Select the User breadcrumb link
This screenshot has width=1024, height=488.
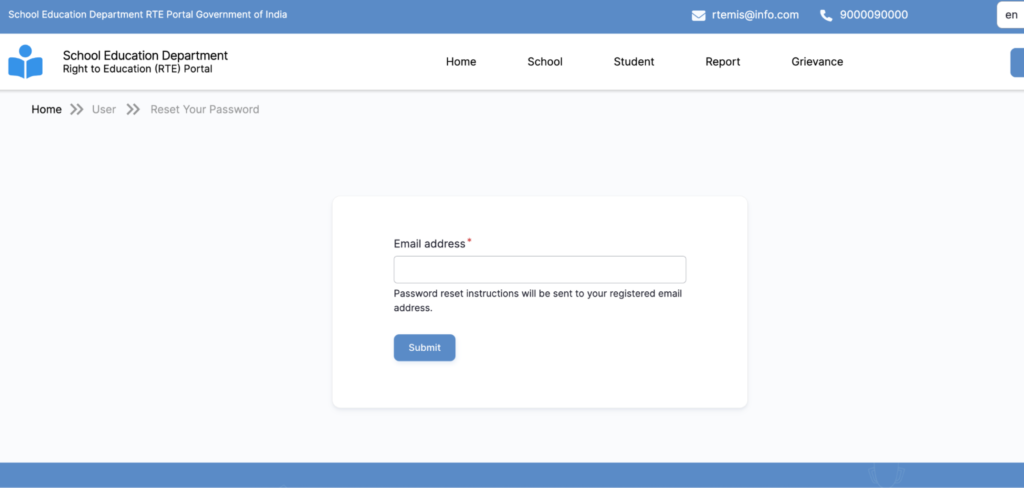click(104, 110)
